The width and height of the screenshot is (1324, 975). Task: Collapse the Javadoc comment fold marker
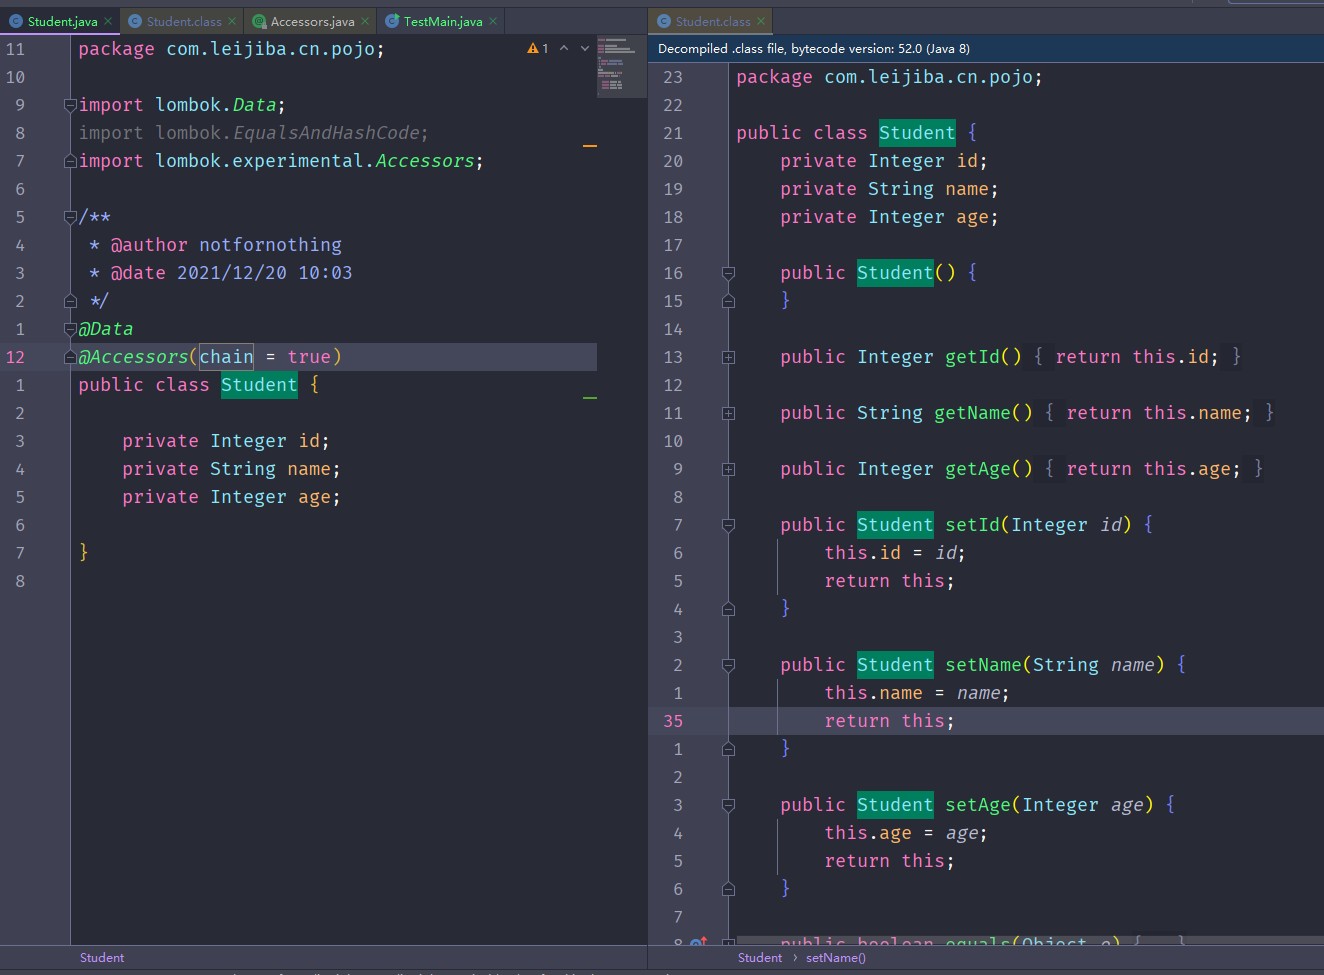70,217
